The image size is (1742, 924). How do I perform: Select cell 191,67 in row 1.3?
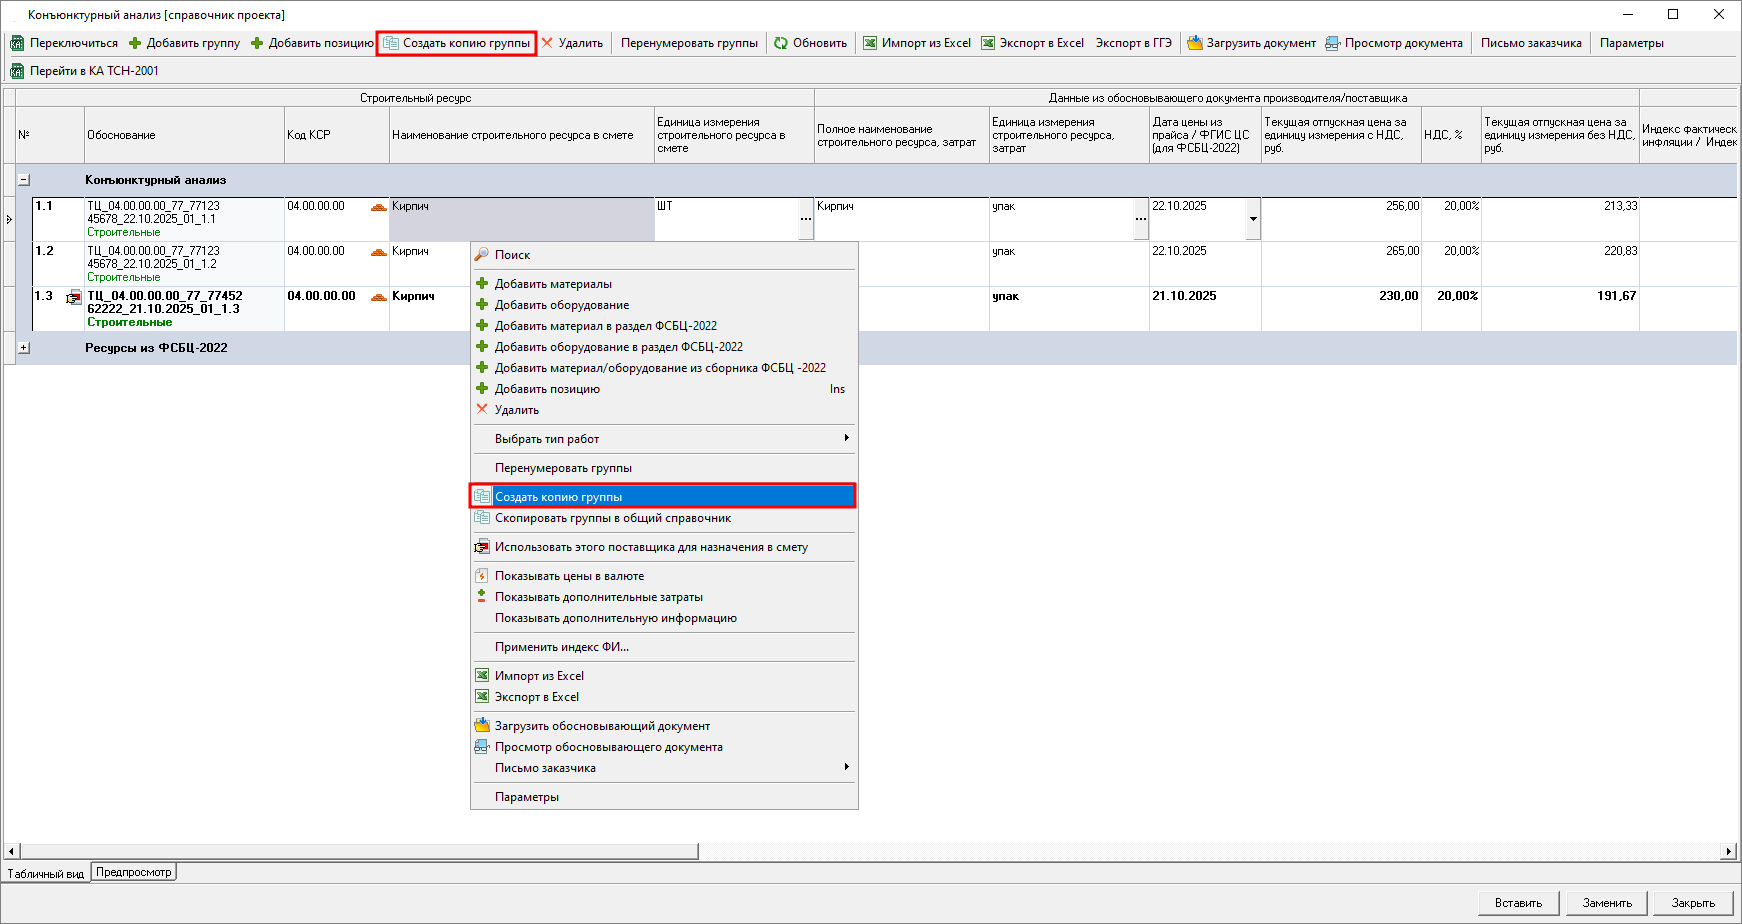[x=1560, y=309]
